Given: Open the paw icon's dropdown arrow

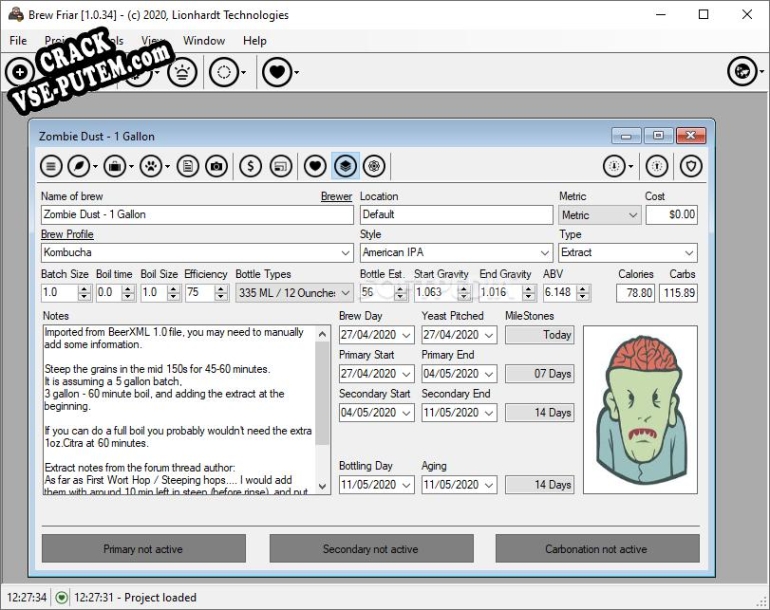Looking at the screenshot, I should coord(167,166).
